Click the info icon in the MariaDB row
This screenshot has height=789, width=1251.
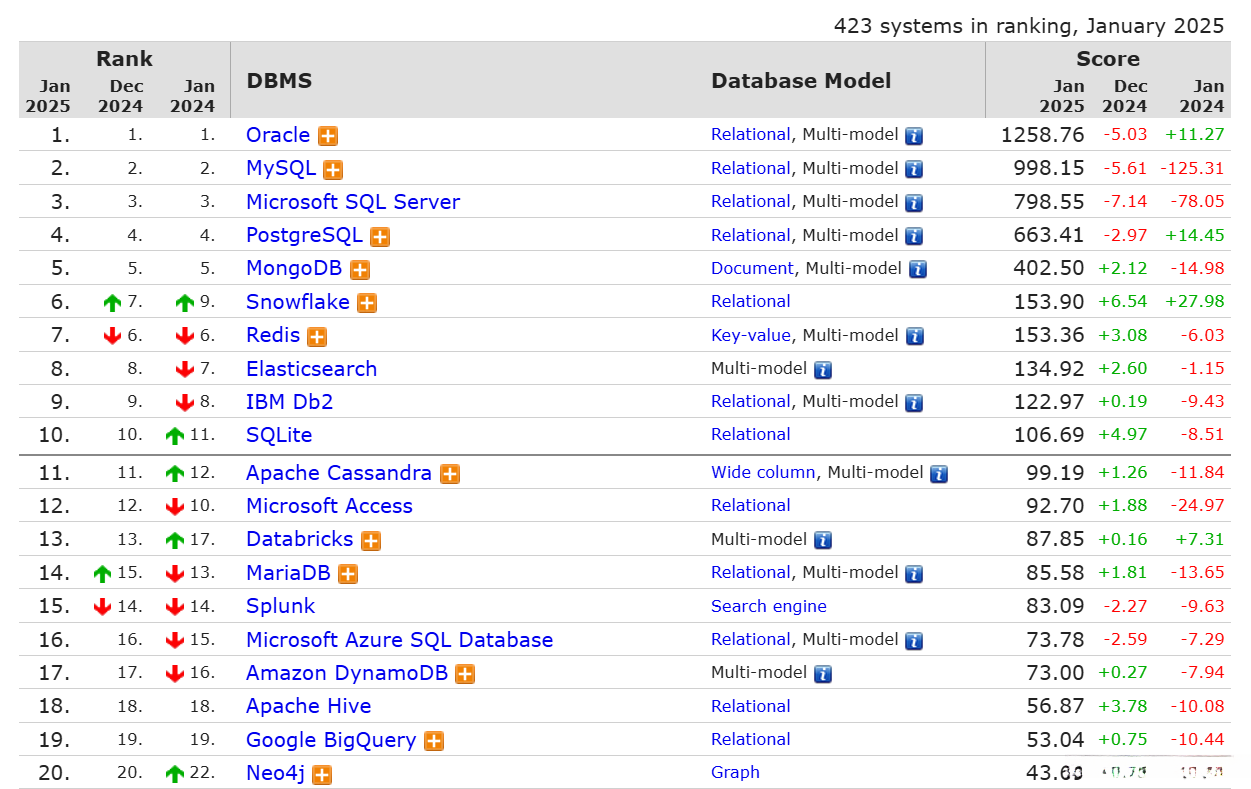click(x=914, y=574)
